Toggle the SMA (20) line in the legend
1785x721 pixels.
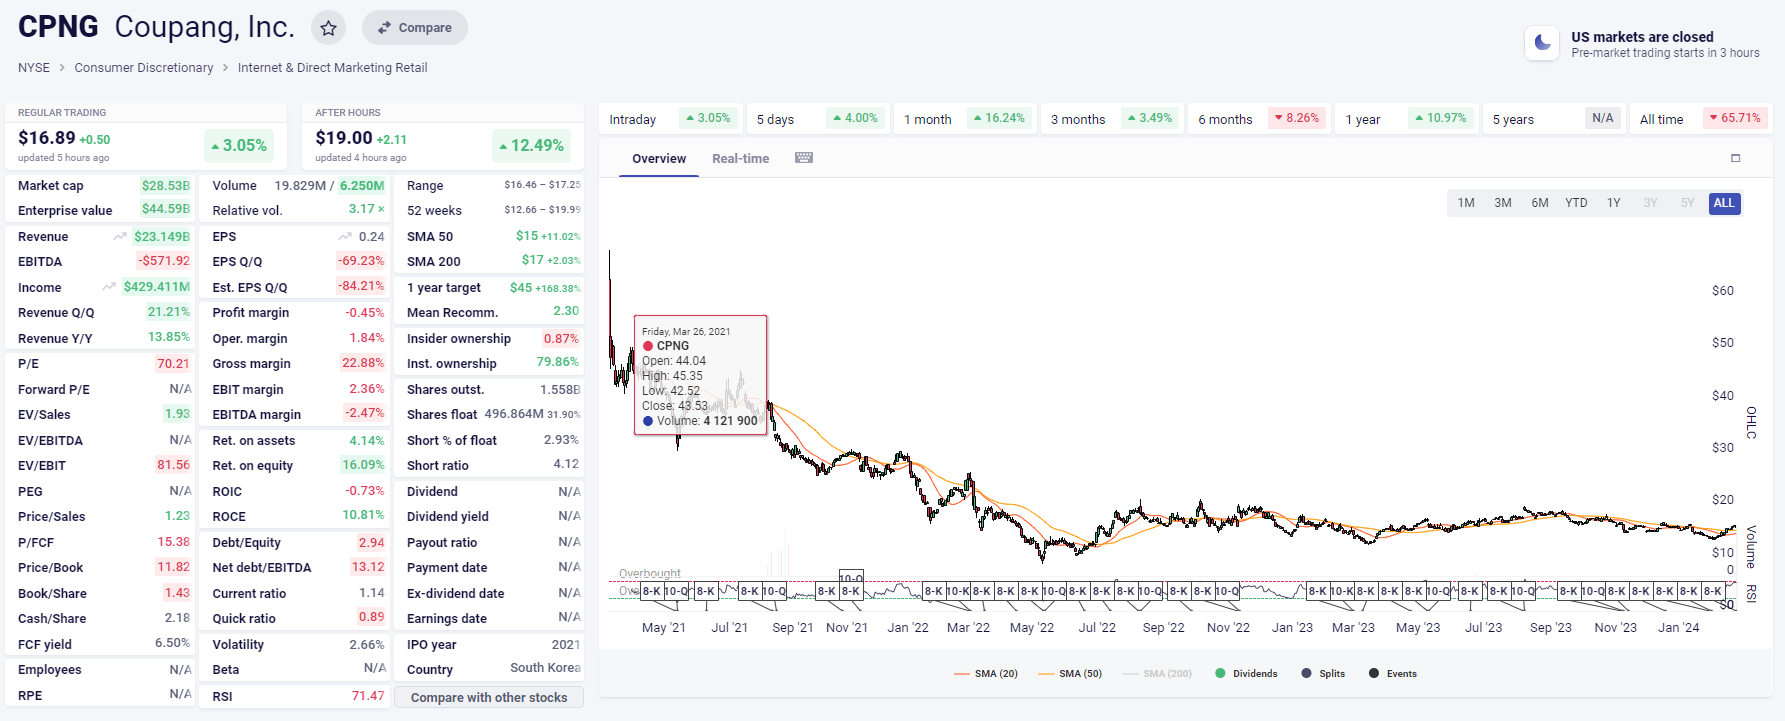point(986,674)
